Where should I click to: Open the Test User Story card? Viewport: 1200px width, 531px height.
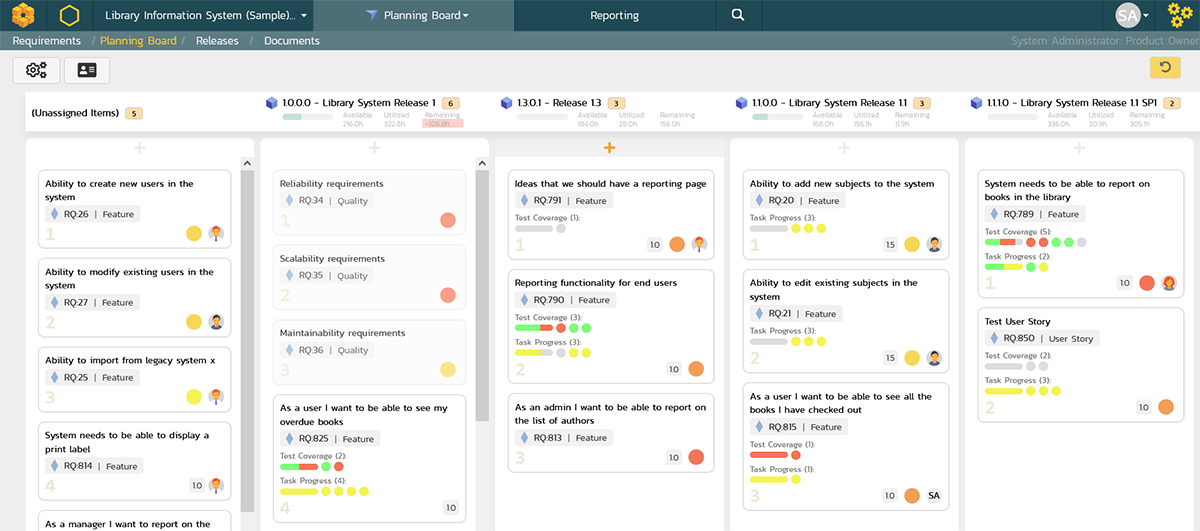[1079, 367]
